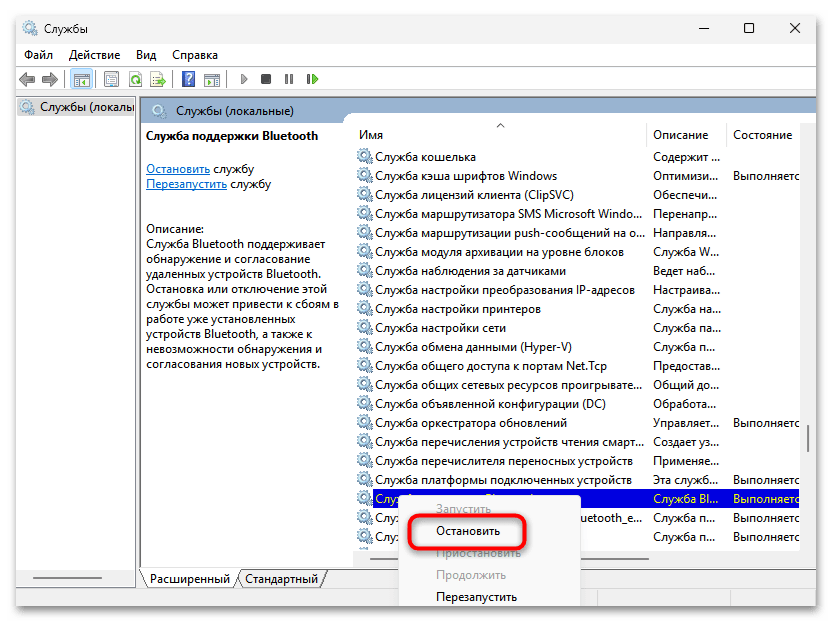
Task: Select Службы (локальные) node in left tree
Action: coord(77,107)
